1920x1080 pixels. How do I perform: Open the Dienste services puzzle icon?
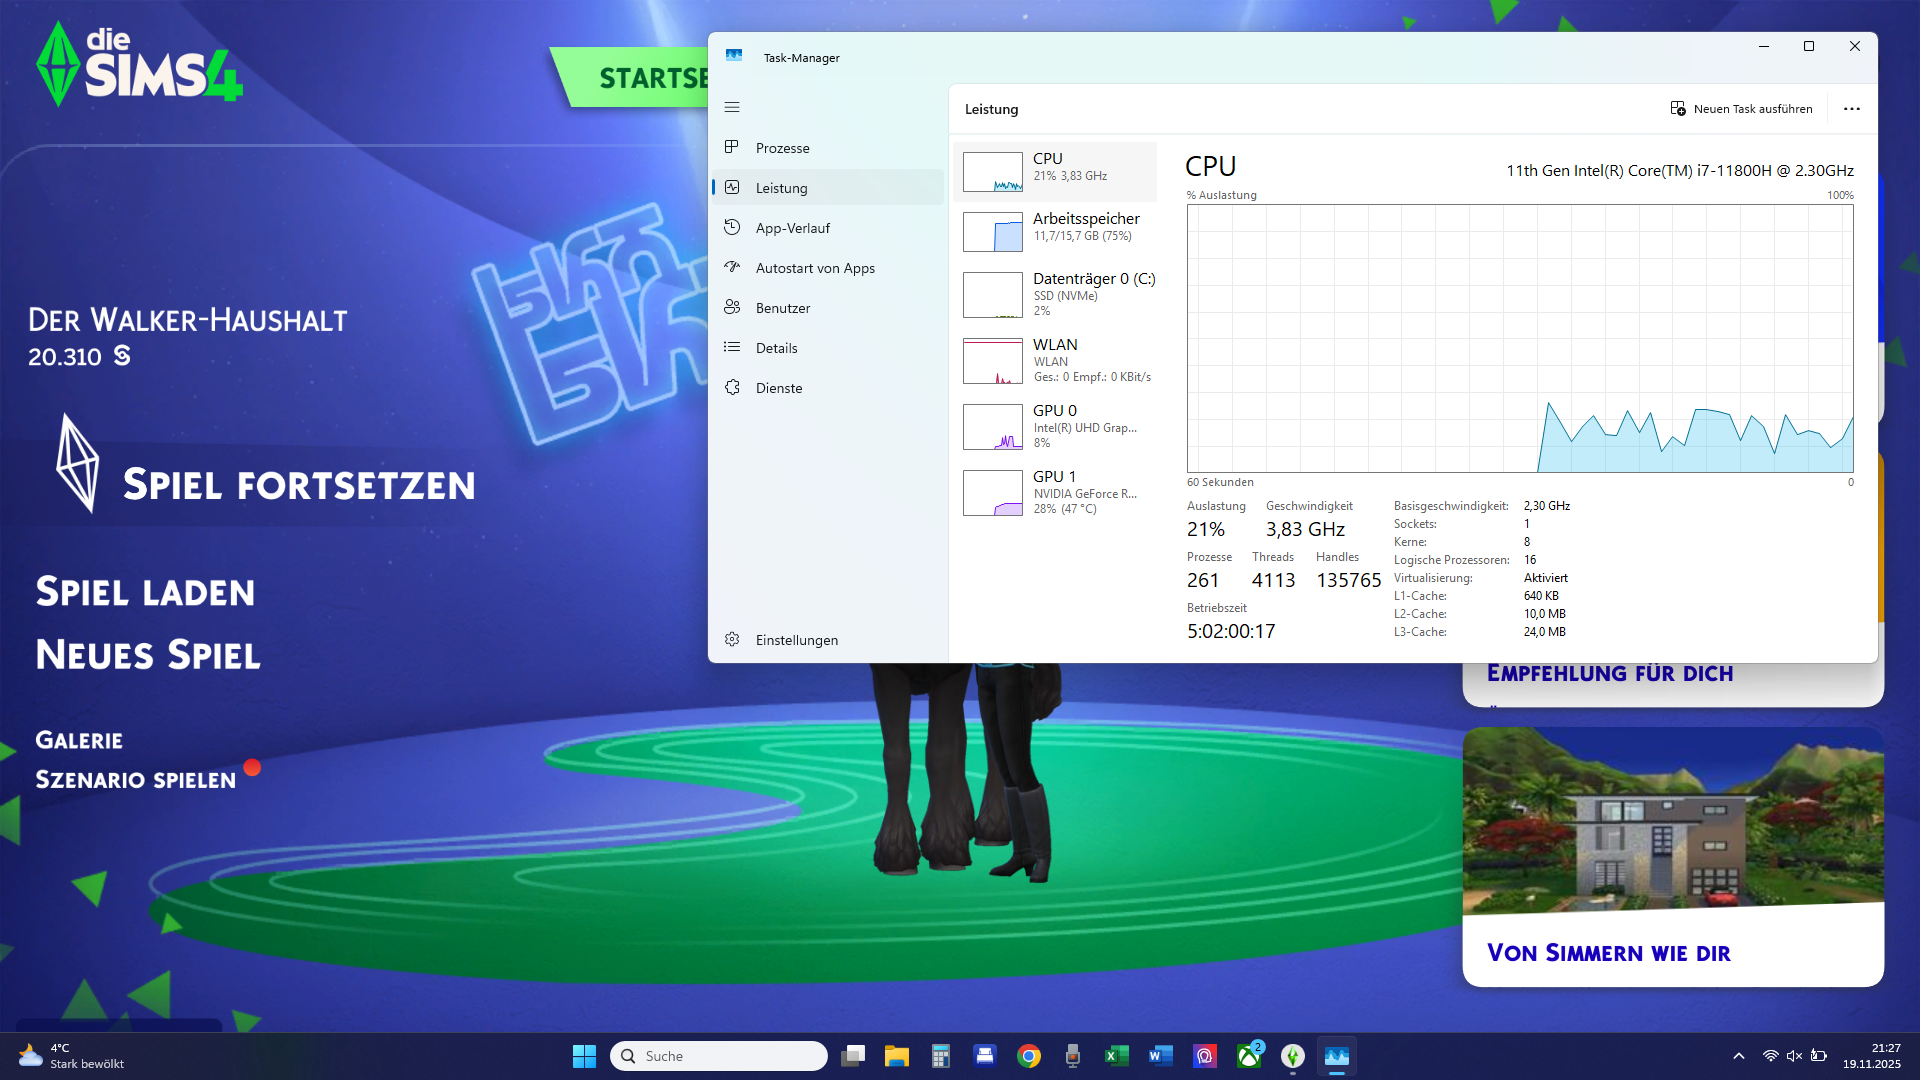732,387
